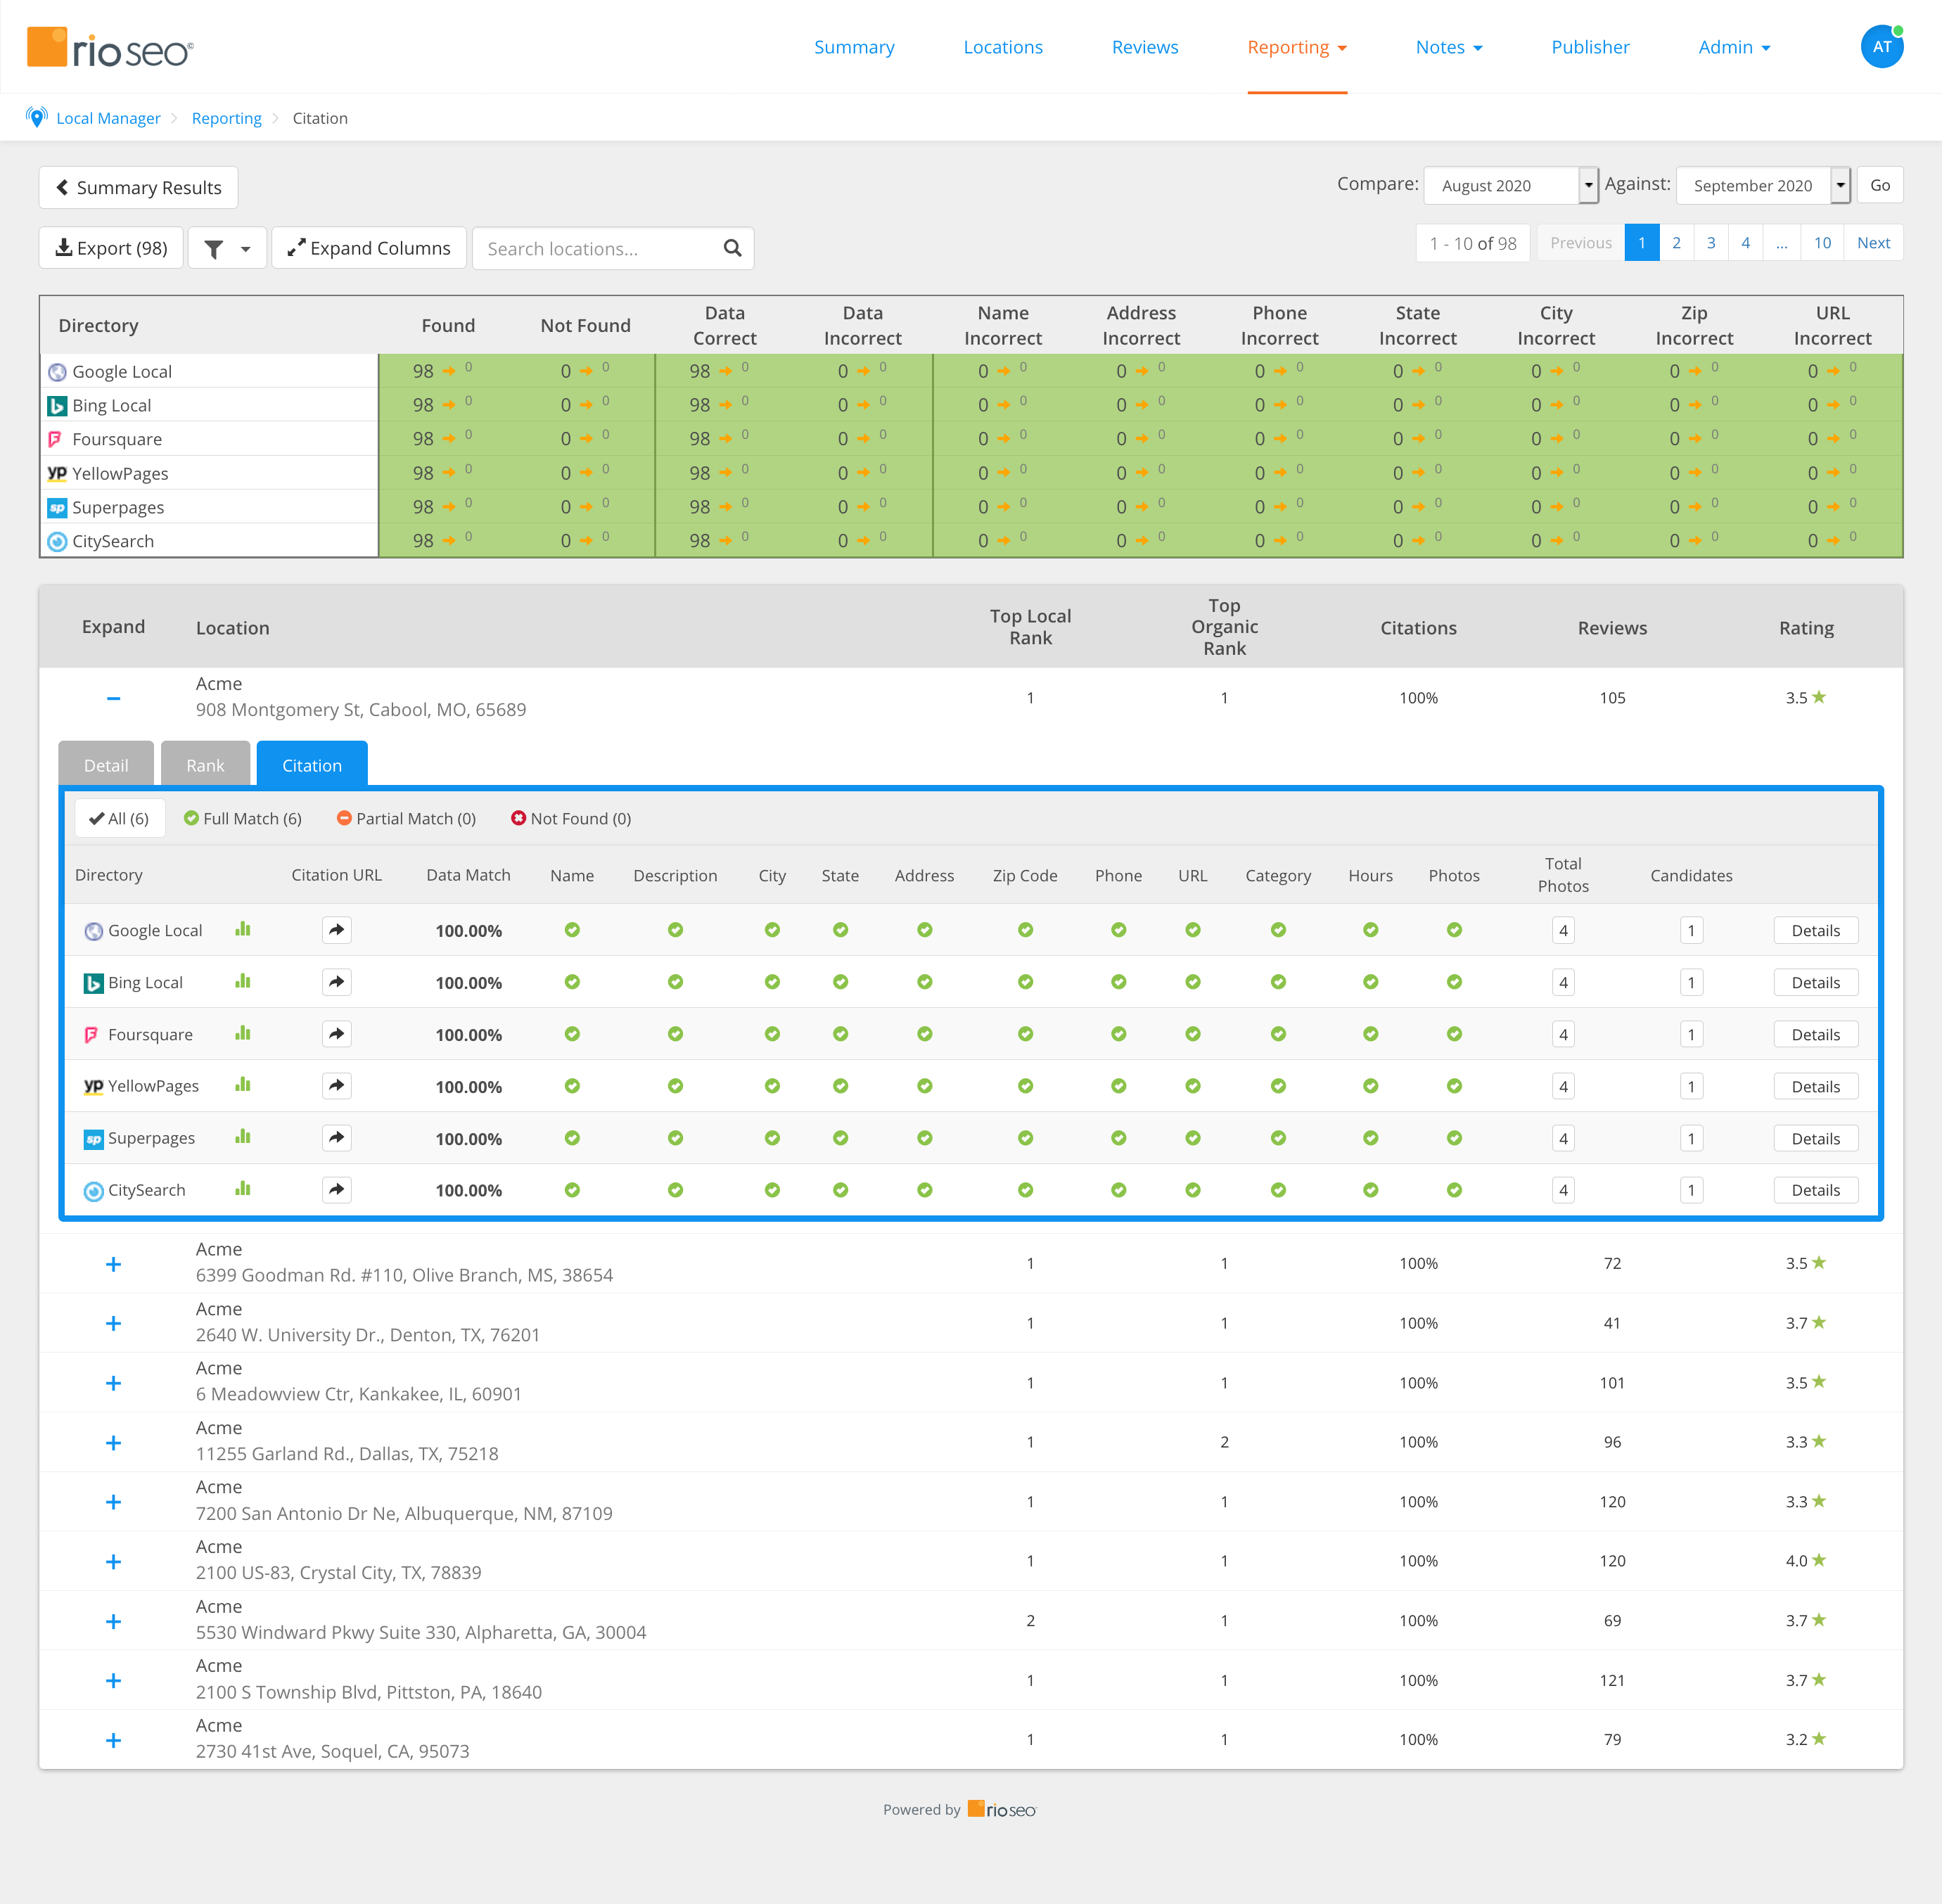Click the Foursquare rank history chart icon

tap(242, 1034)
